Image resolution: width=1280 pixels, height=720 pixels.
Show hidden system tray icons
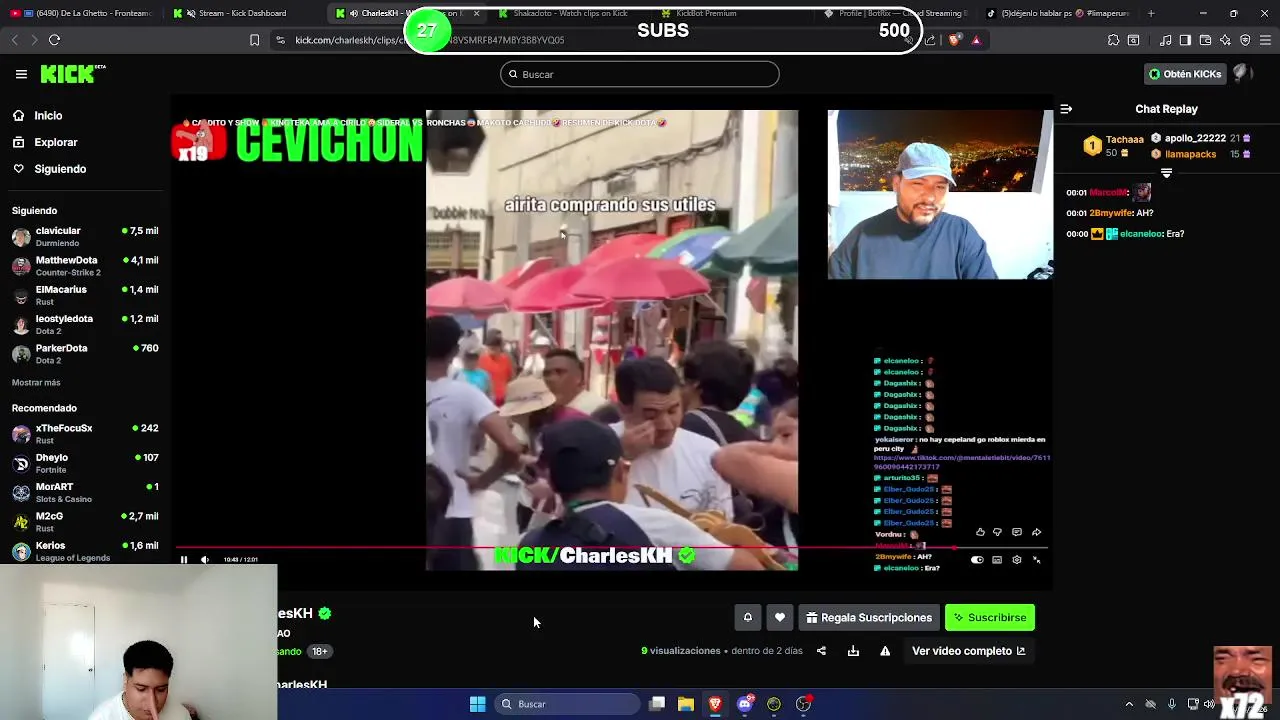pos(1129,704)
